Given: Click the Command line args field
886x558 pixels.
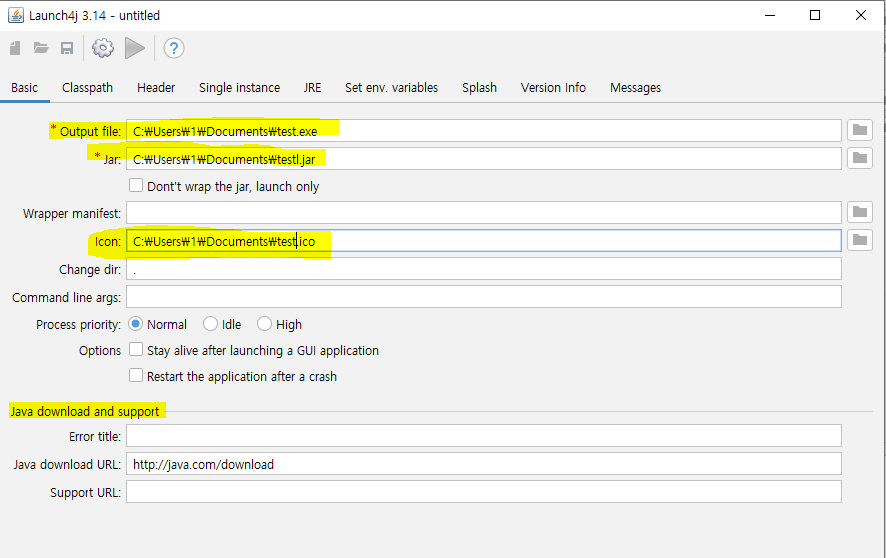Looking at the screenshot, I should [484, 297].
